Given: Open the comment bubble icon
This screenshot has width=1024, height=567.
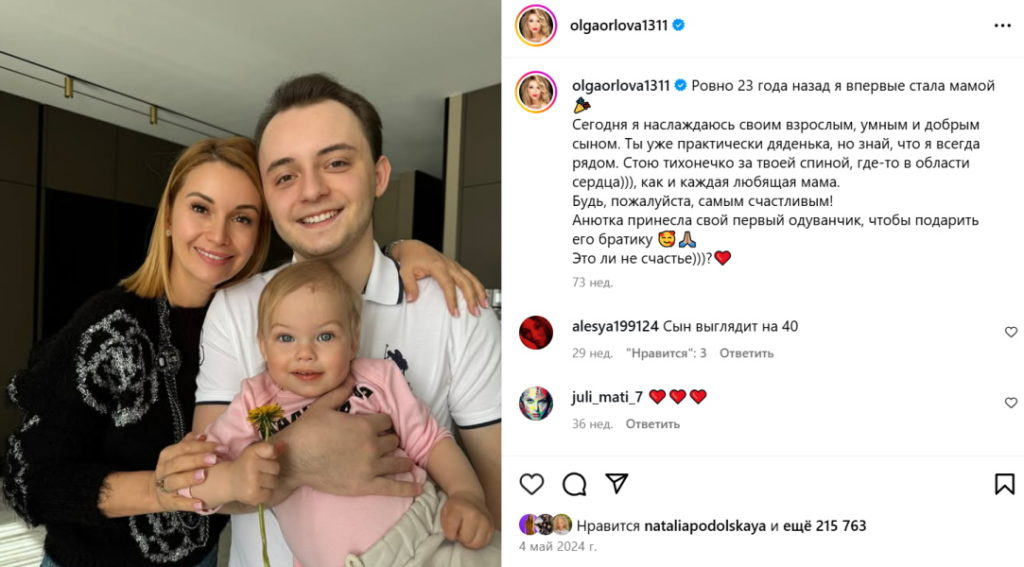Looking at the screenshot, I should [574, 484].
